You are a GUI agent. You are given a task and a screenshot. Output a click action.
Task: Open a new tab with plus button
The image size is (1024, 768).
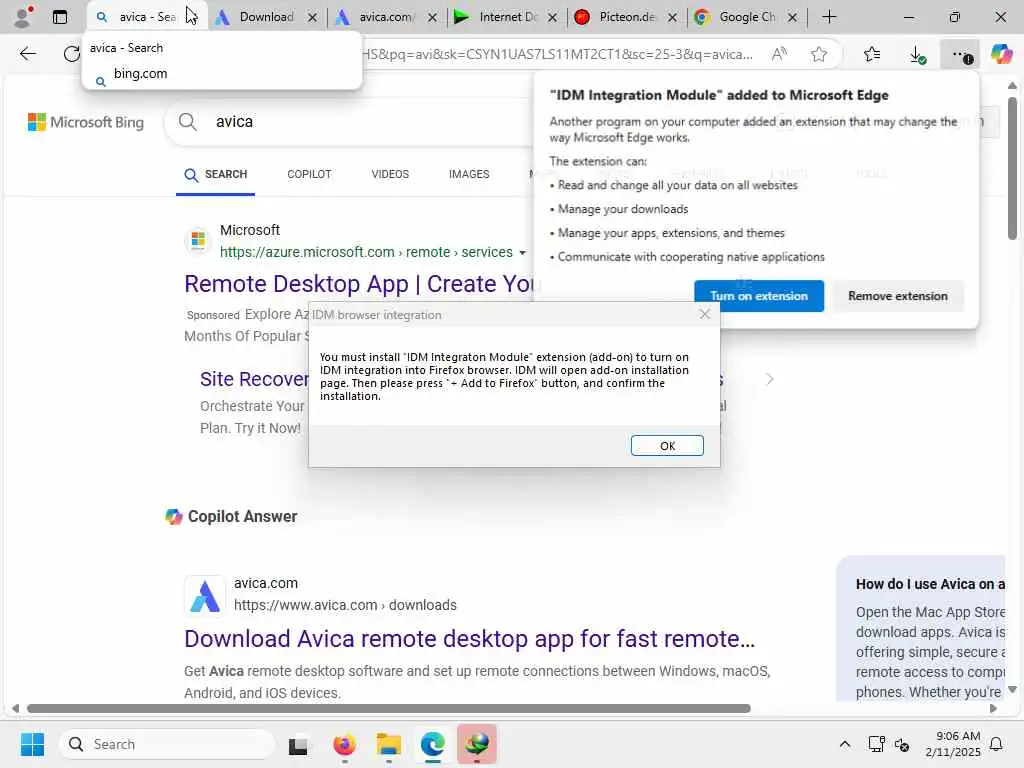point(829,17)
